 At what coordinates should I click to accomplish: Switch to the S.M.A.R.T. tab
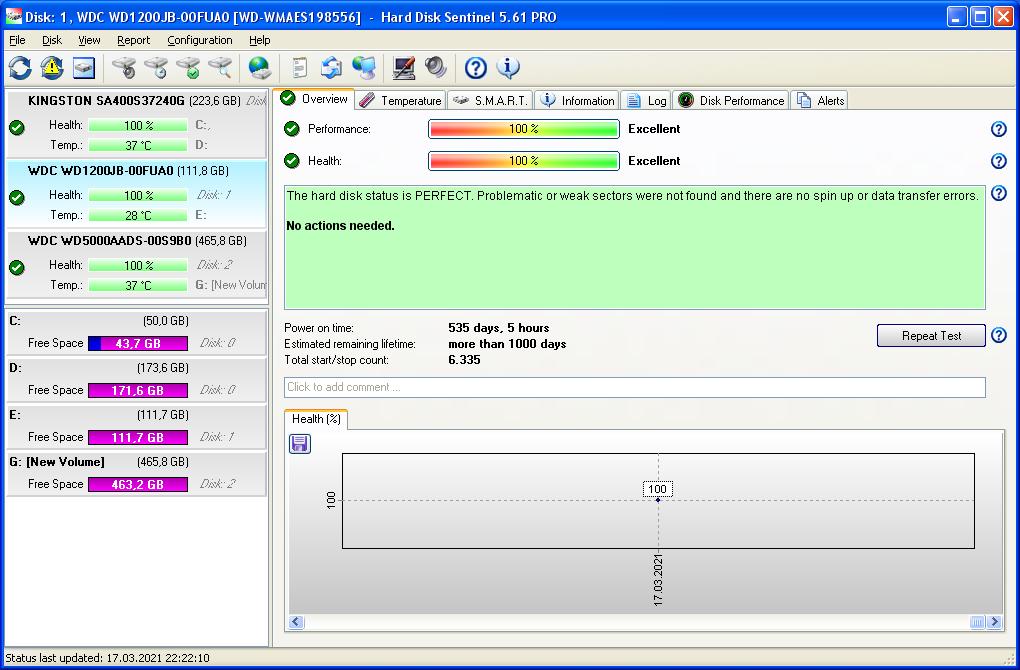(491, 100)
